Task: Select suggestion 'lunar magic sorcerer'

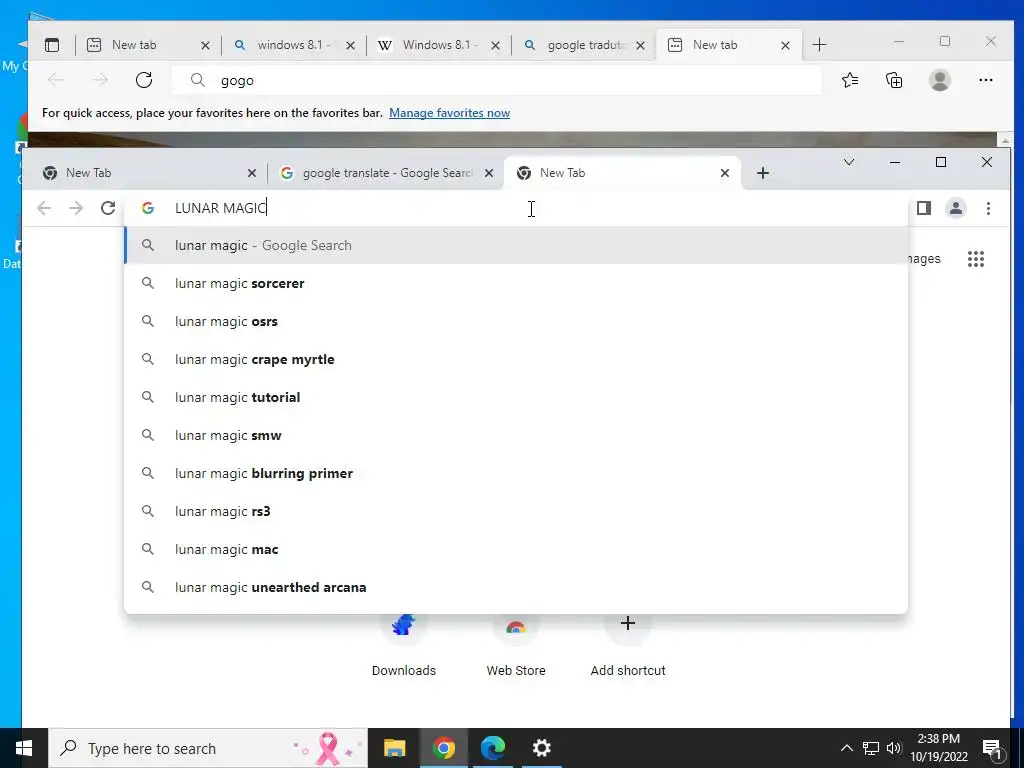Action: 516,283
